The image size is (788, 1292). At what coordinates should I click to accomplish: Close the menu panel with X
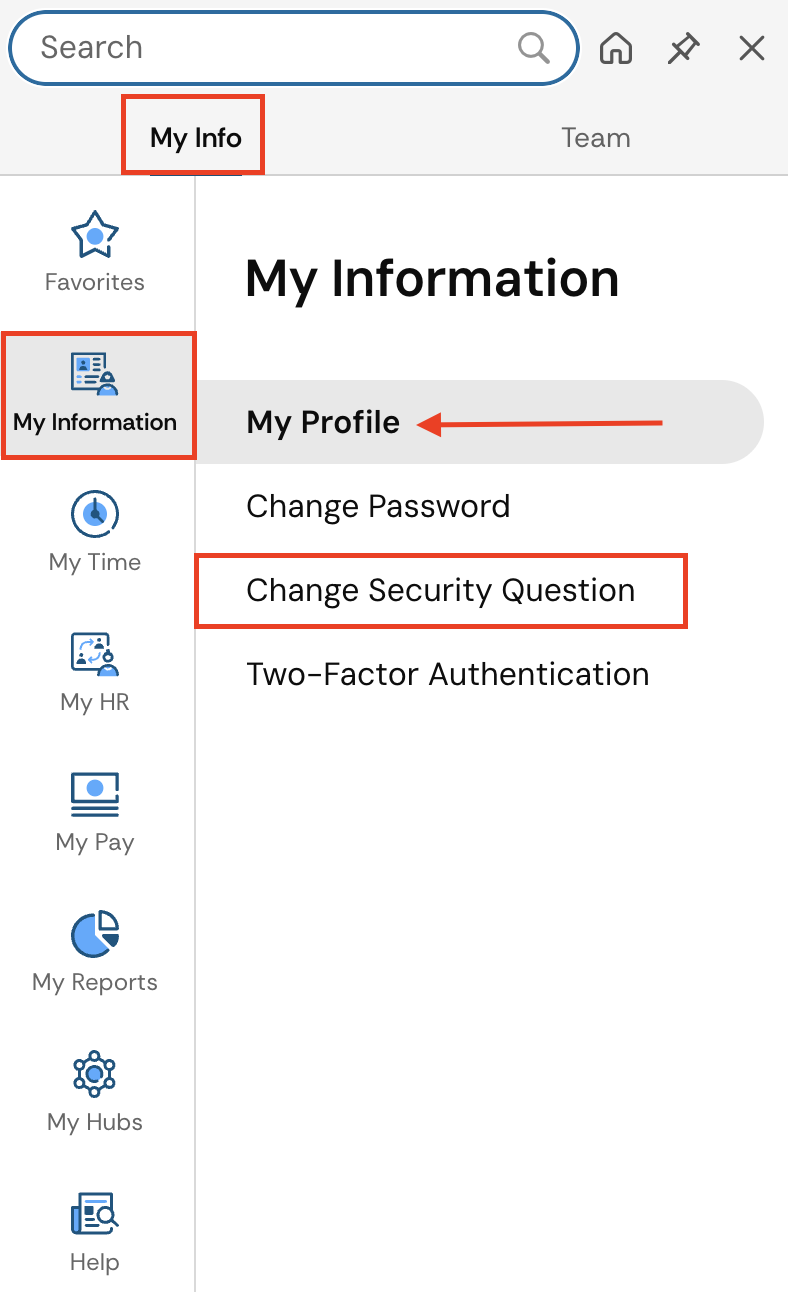[751, 48]
